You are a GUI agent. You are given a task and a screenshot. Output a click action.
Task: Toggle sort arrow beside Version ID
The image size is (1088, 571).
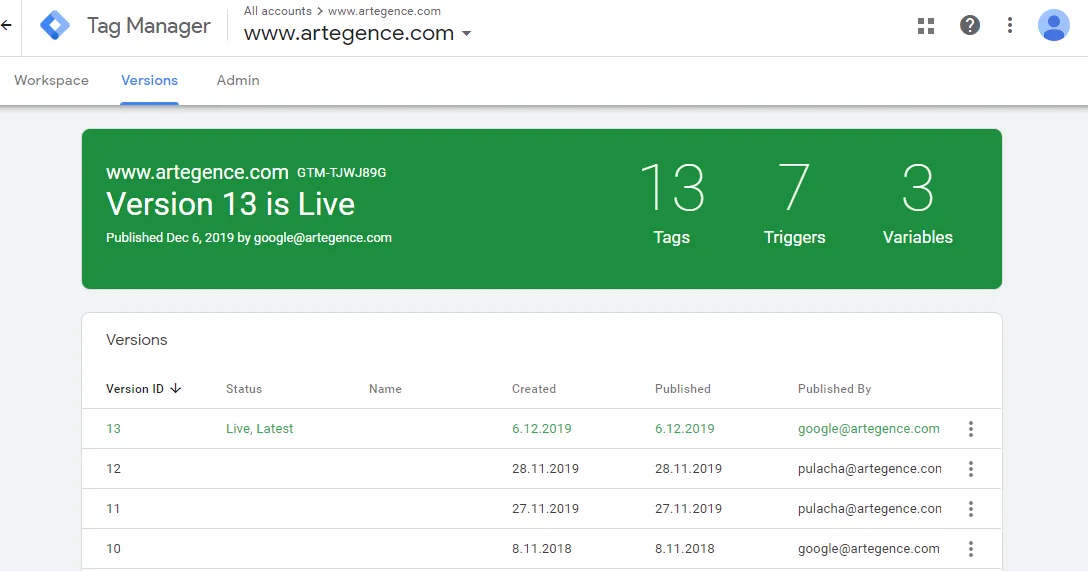coord(176,389)
